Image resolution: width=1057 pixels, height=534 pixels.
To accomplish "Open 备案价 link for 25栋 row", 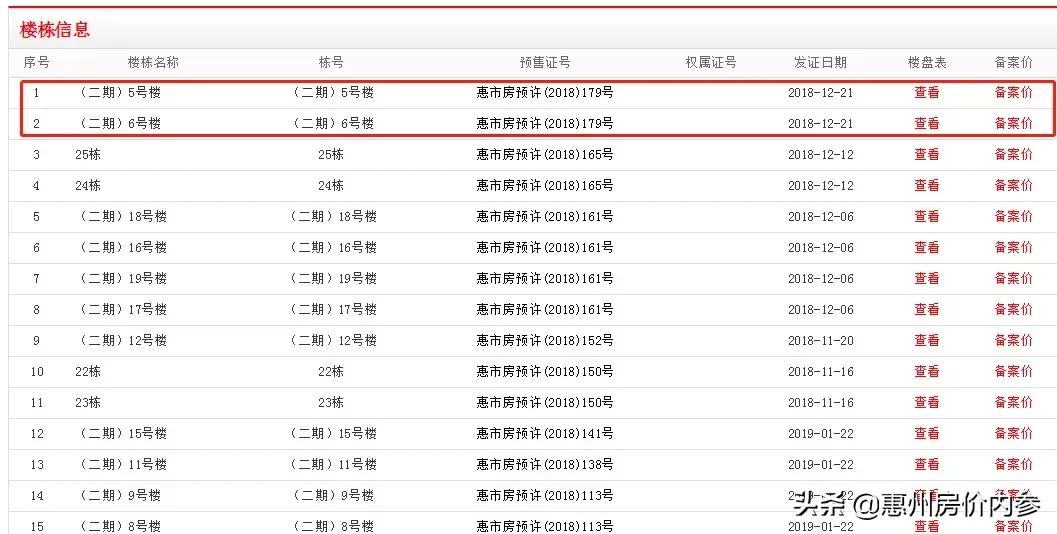I will 1013,154.
